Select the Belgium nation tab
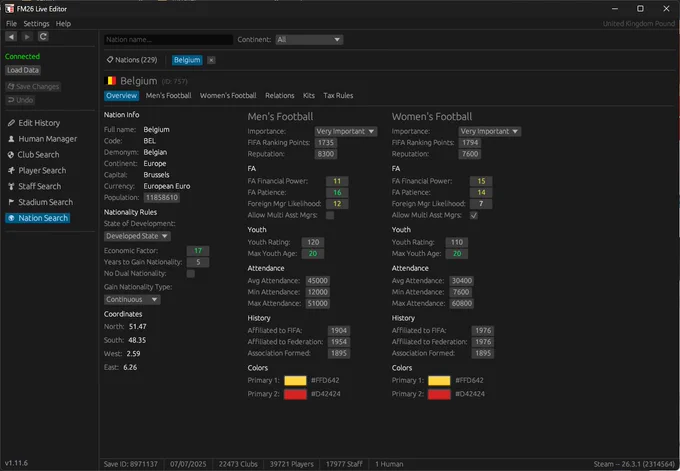 click(187, 60)
